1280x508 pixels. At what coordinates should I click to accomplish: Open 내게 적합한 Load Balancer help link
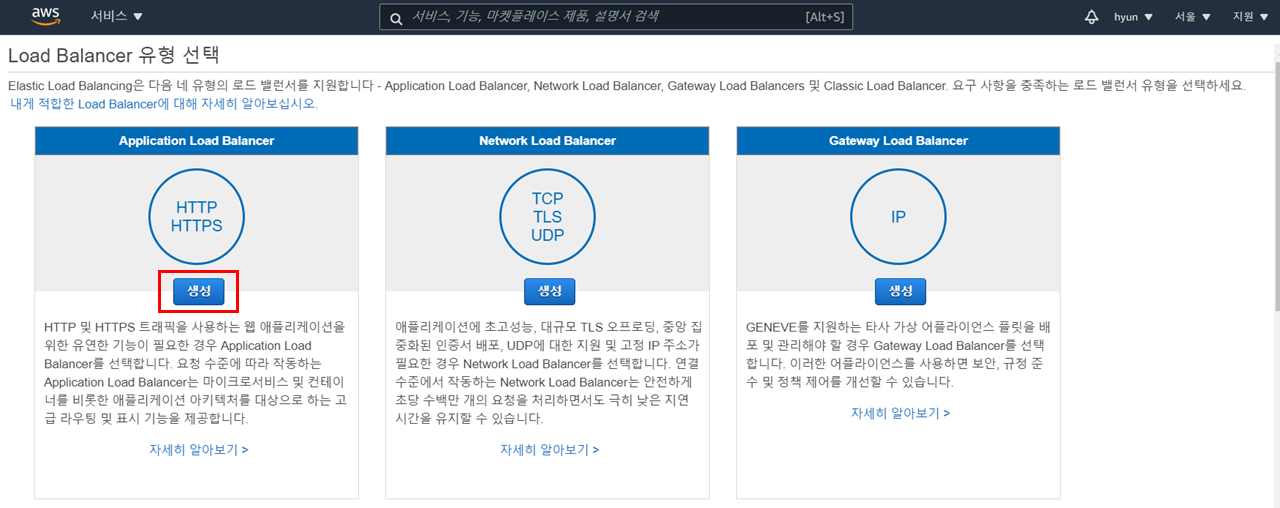click(163, 104)
